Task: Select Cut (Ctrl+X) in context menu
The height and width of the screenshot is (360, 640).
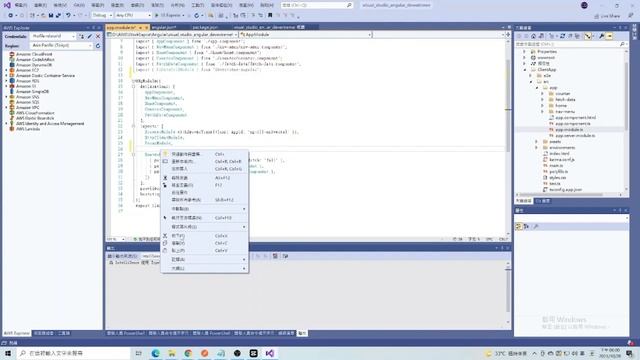Action: [205, 236]
